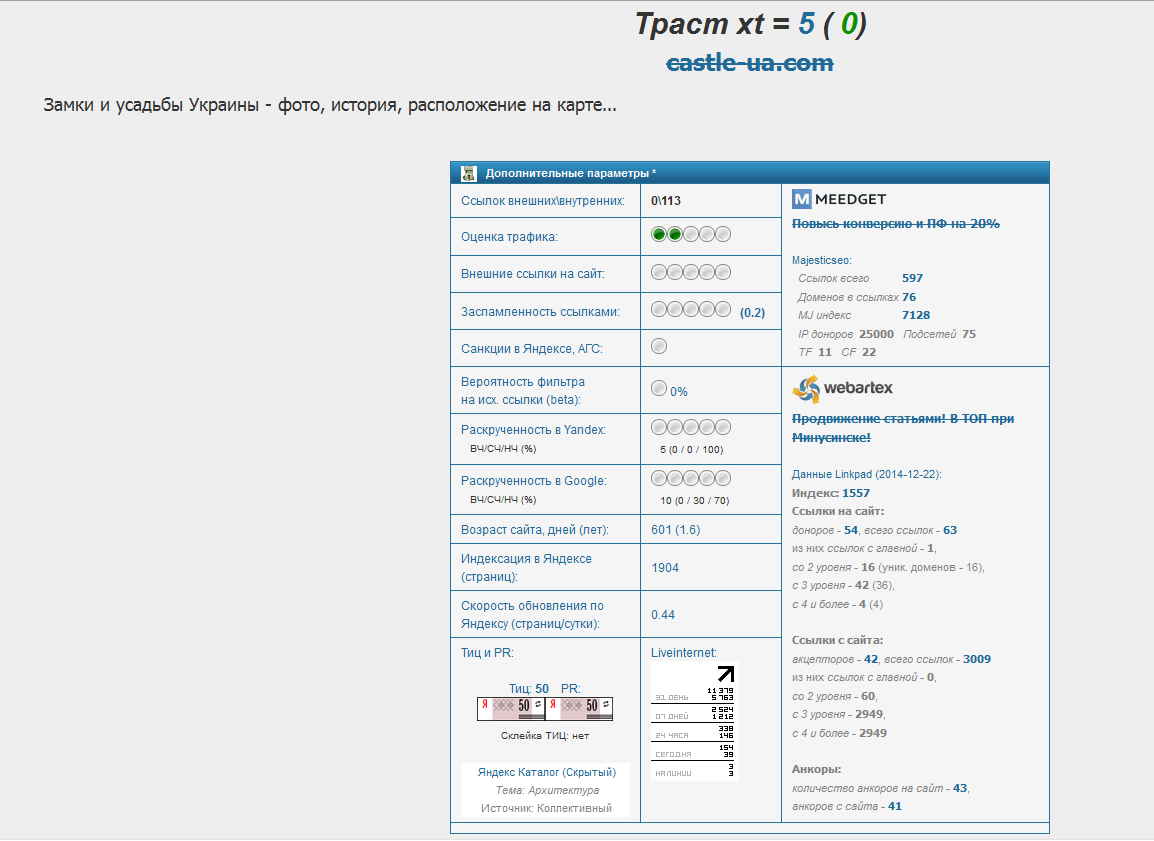Click the Yandex indexed pages value 1904
1154x841 pixels.
pyautogui.click(x=665, y=567)
